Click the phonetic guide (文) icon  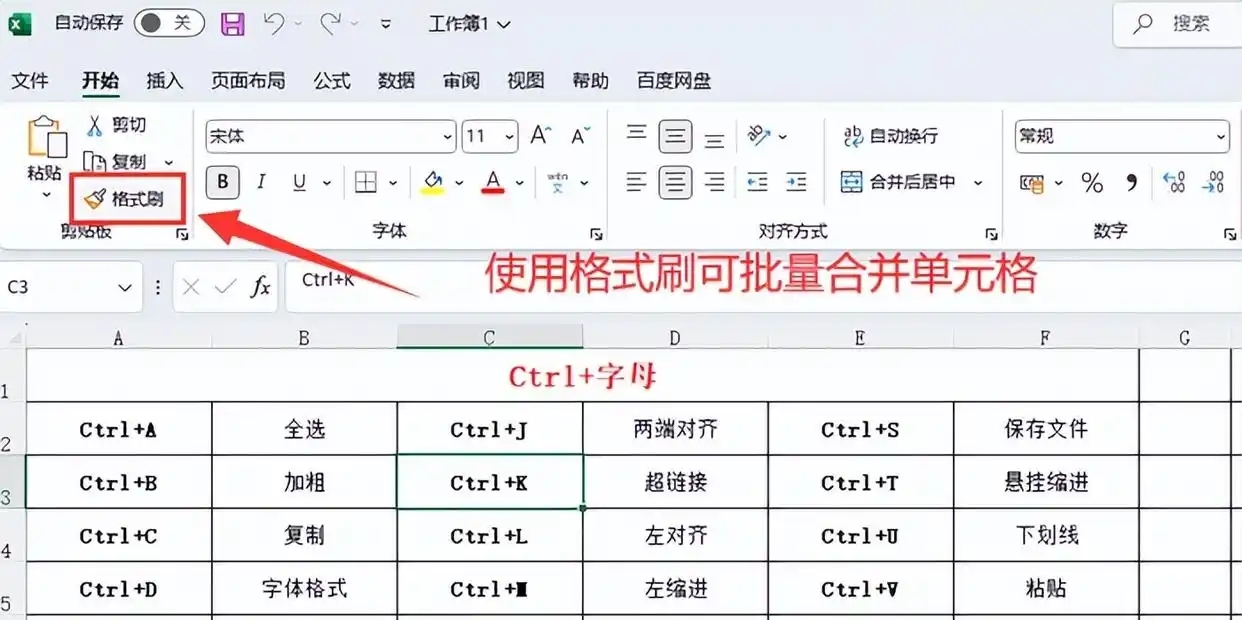[558, 182]
